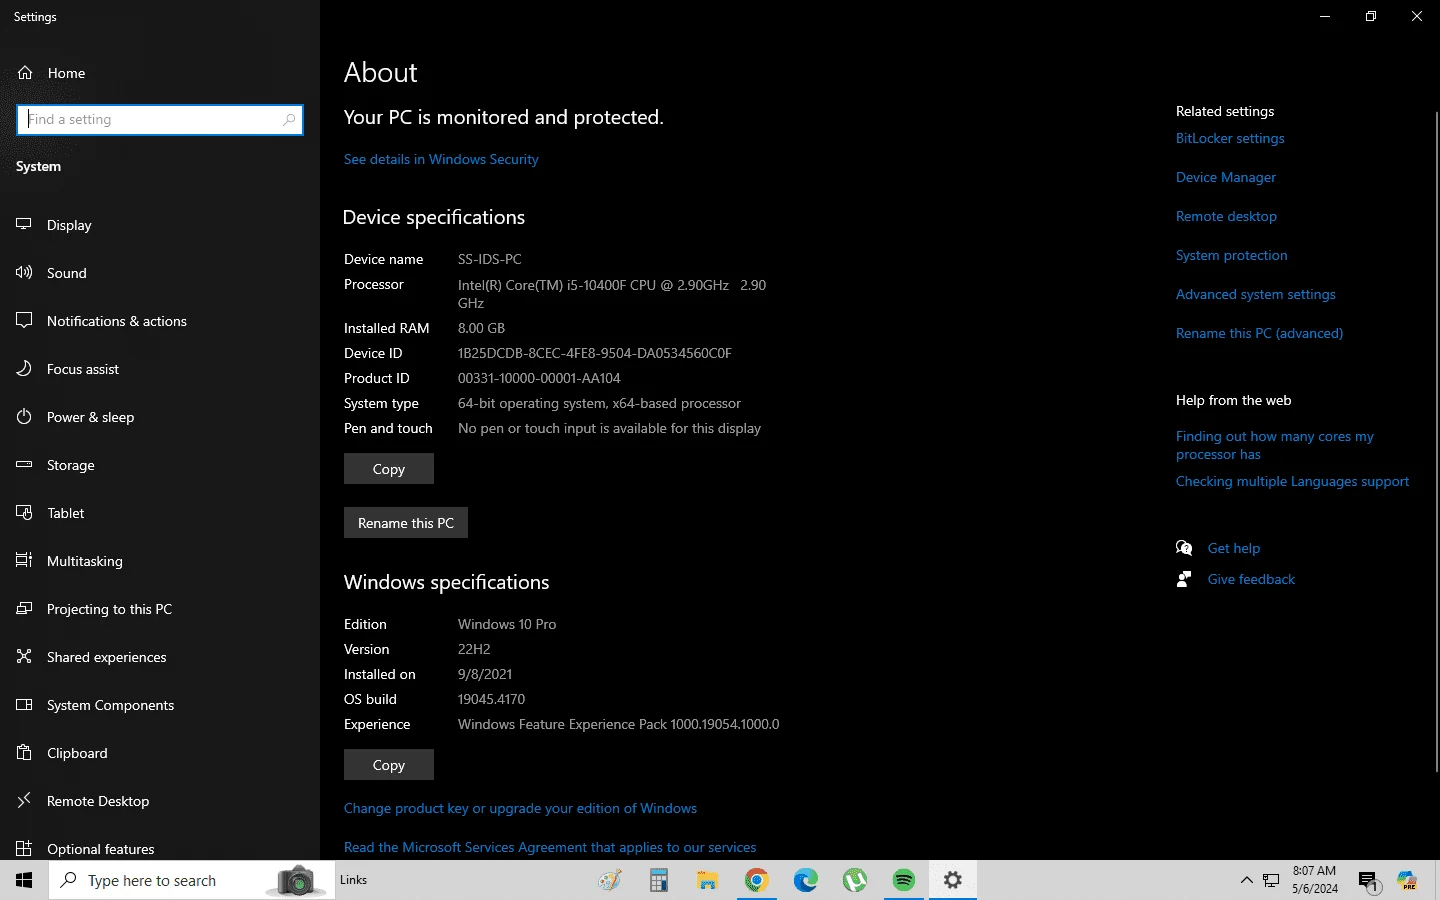1440x900 pixels.
Task: Launch Paint from the taskbar
Action: (x=609, y=880)
